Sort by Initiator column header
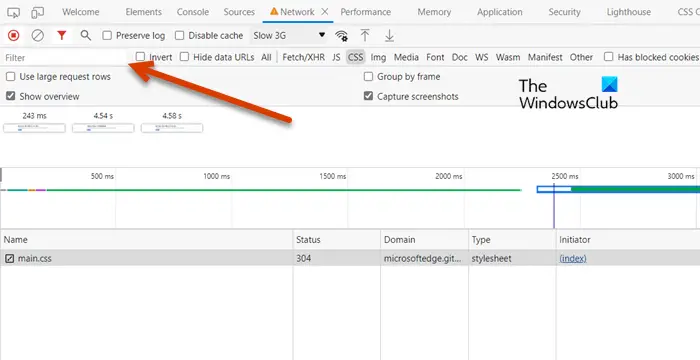Viewport: 700px width, 360px height. pos(628,240)
